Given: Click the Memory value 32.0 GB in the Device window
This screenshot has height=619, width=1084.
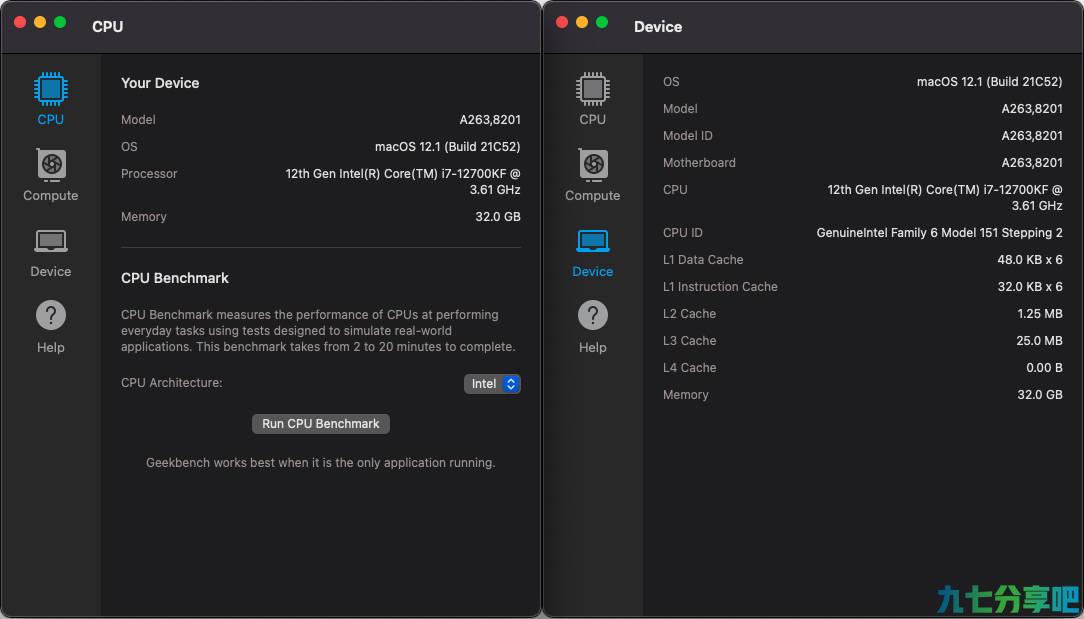Looking at the screenshot, I should click(1040, 394).
